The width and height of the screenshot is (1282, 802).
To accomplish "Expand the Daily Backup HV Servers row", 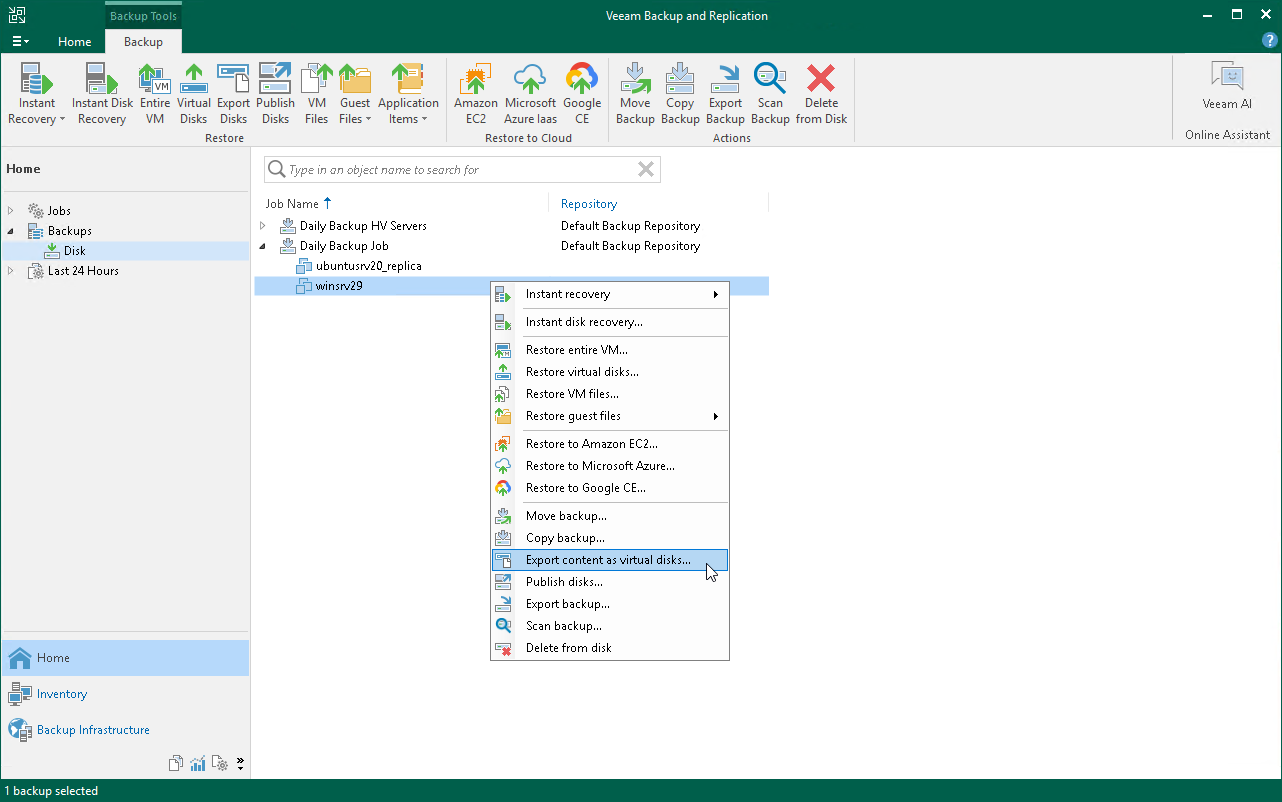I will coord(263,226).
